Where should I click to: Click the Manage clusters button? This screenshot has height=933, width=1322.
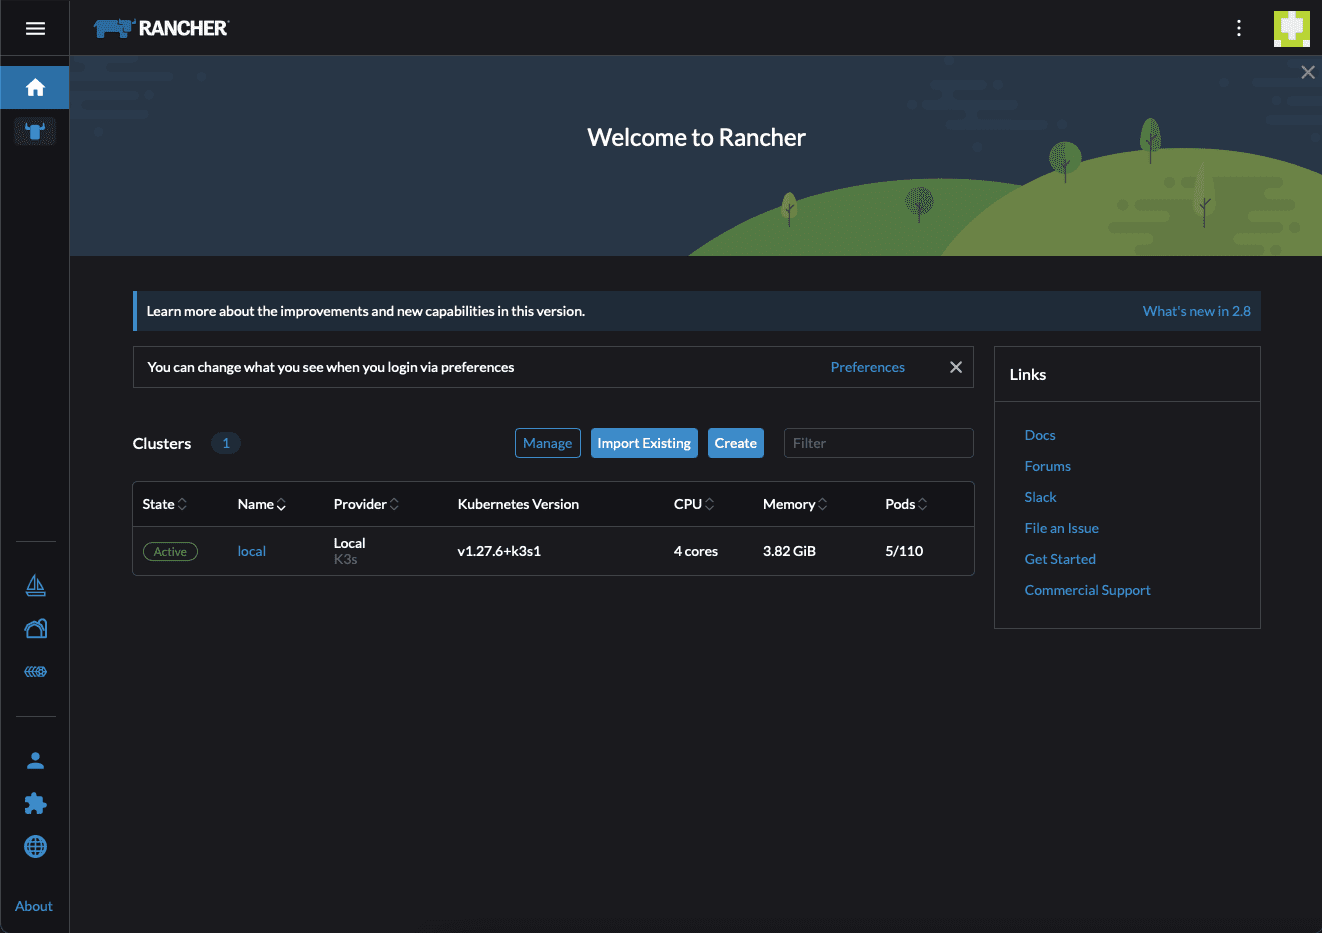[547, 443]
